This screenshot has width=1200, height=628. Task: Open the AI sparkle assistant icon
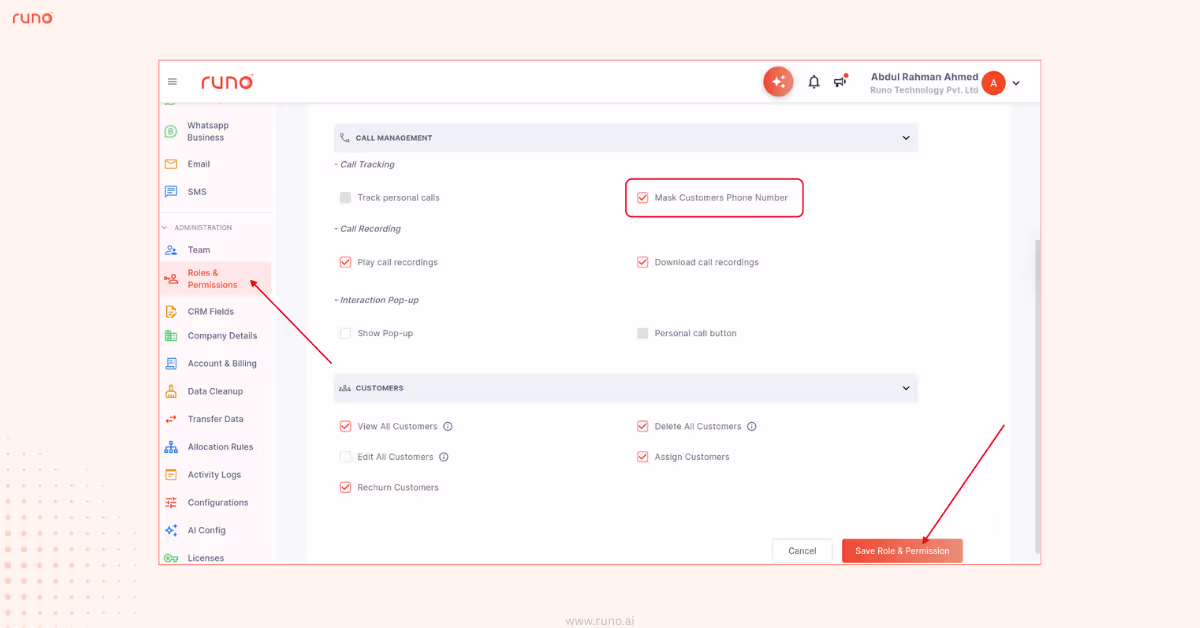[x=778, y=82]
